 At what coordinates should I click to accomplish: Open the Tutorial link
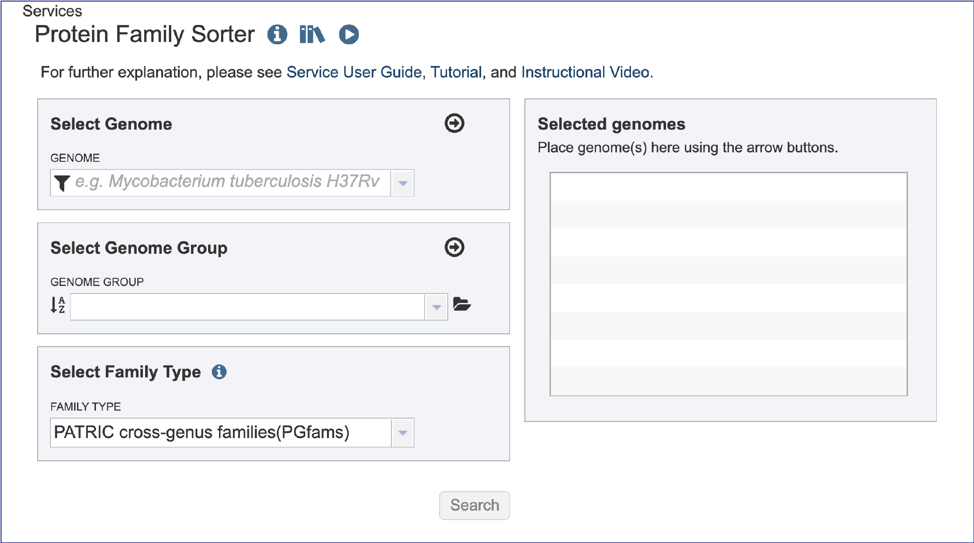(x=456, y=73)
